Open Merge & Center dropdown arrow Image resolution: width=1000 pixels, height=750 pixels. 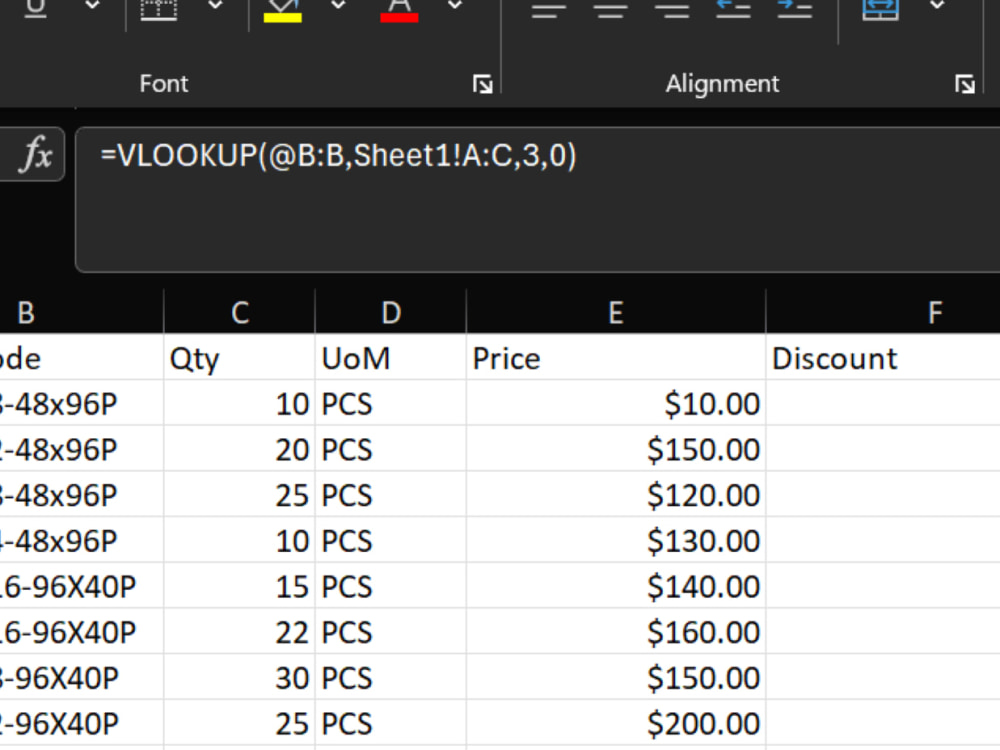[937, 5]
